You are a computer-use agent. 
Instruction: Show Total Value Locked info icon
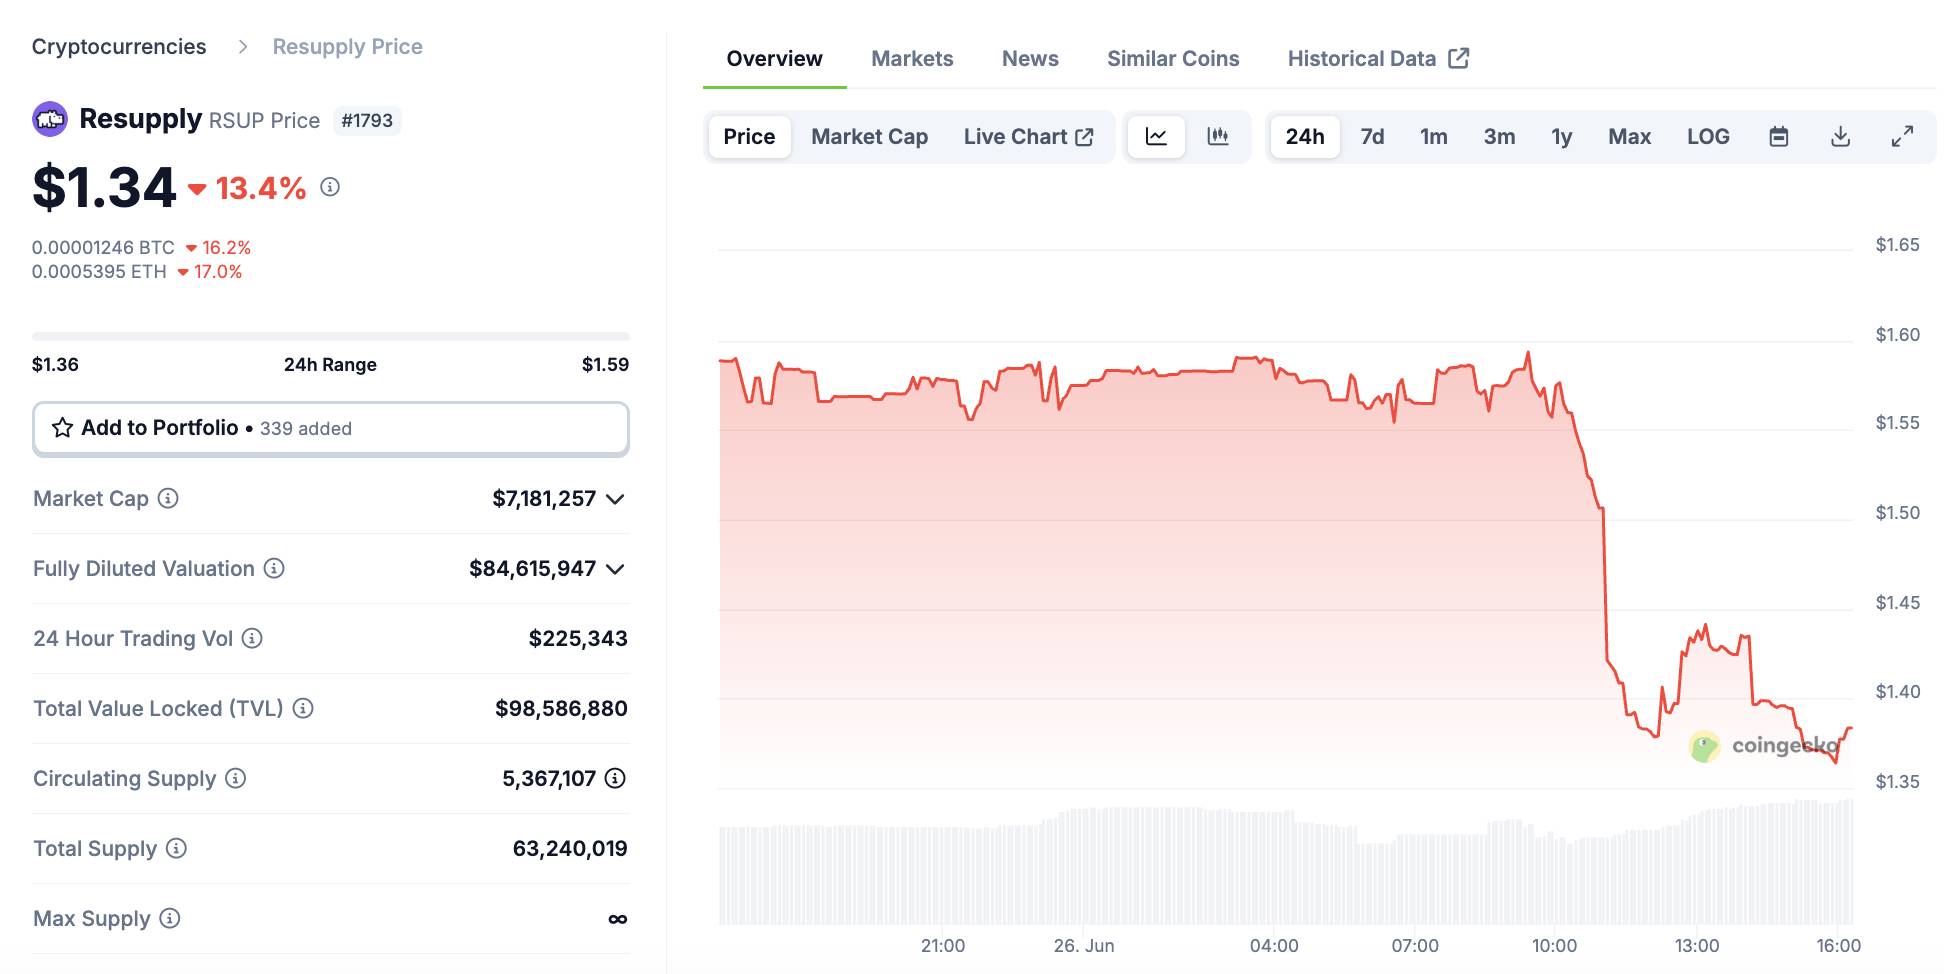303,708
